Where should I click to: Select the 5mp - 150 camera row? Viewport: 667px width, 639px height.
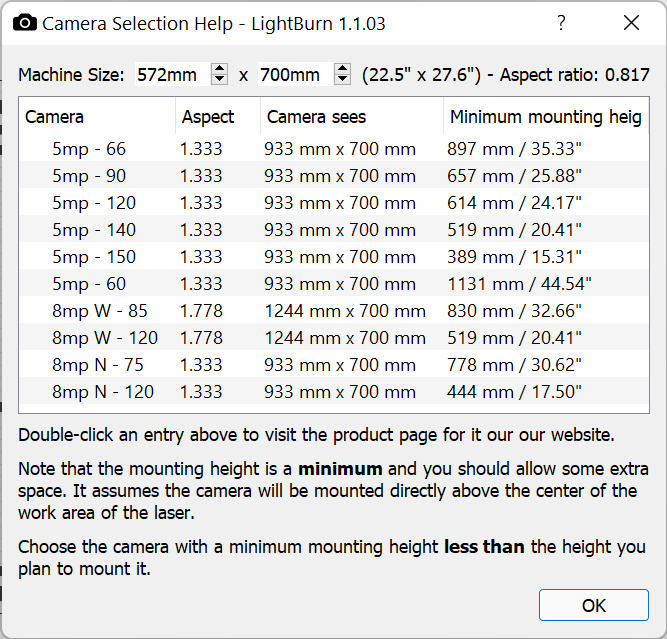[x=334, y=257]
